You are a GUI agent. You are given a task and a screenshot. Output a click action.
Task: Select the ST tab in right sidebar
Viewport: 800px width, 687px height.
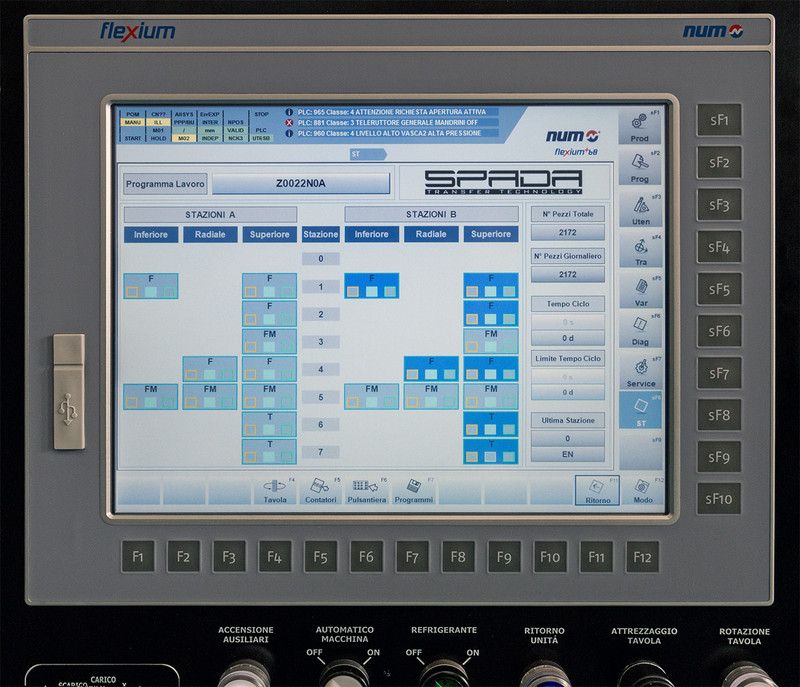[x=640, y=412]
